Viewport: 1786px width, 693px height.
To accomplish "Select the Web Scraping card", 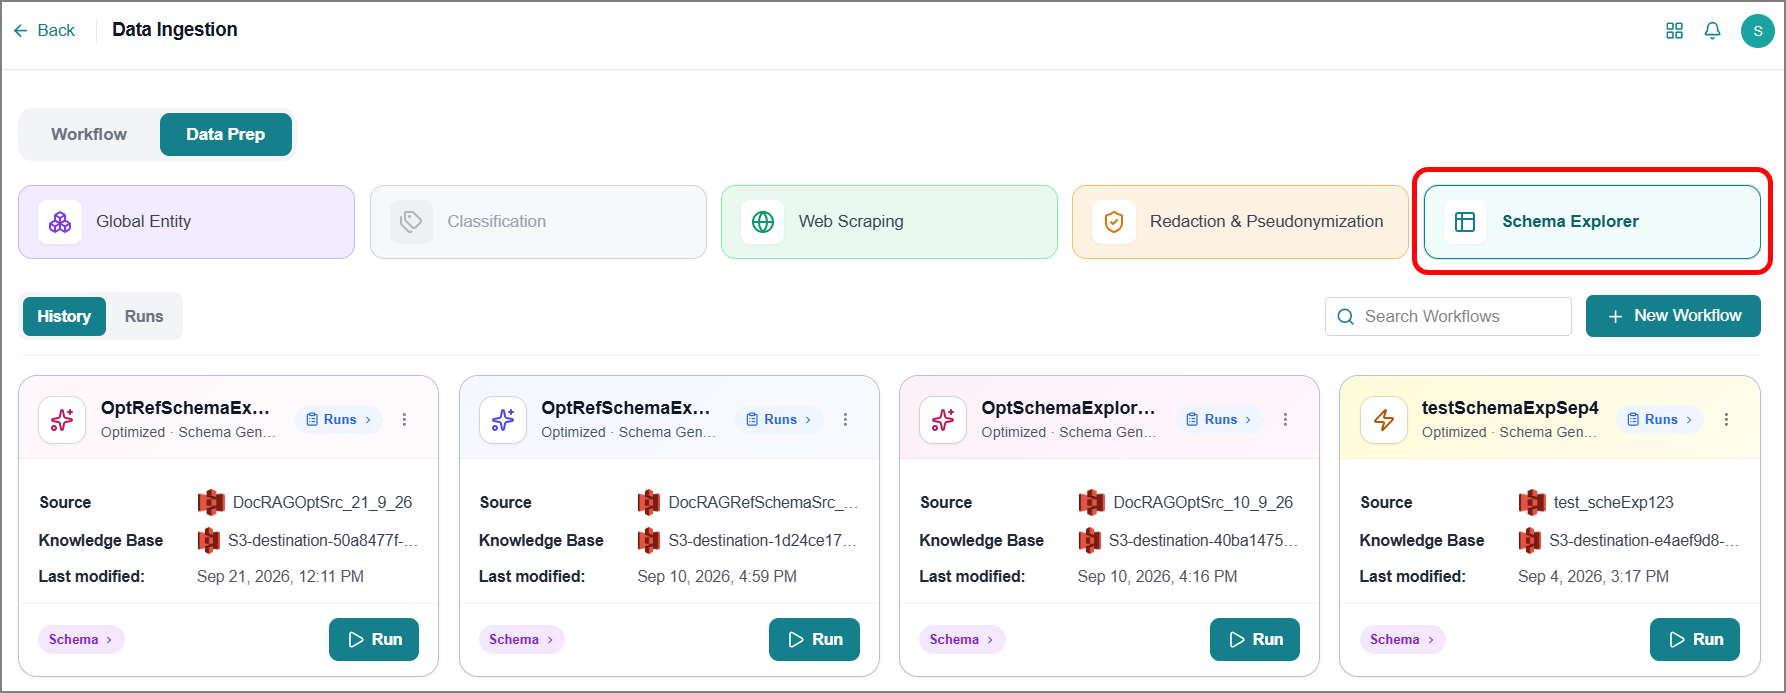I will [x=889, y=222].
